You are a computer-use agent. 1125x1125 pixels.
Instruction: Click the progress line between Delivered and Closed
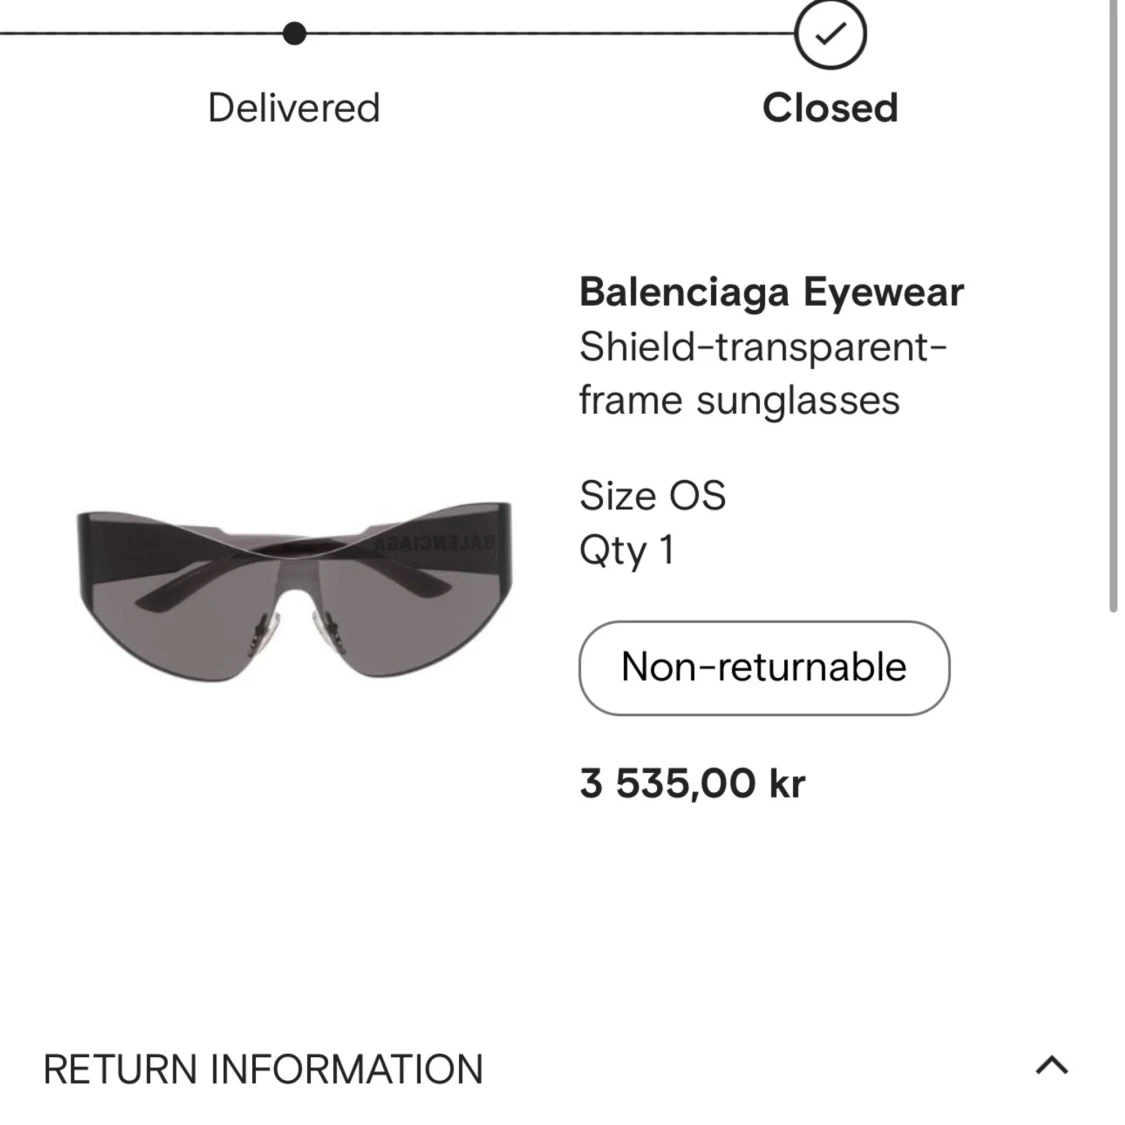(x=550, y=33)
